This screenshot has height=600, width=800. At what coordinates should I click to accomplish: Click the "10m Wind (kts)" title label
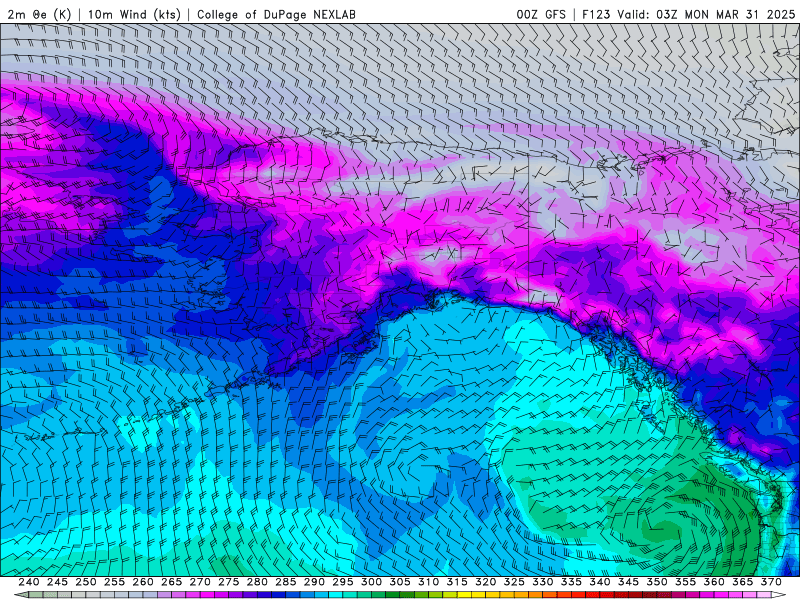pos(134,14)
